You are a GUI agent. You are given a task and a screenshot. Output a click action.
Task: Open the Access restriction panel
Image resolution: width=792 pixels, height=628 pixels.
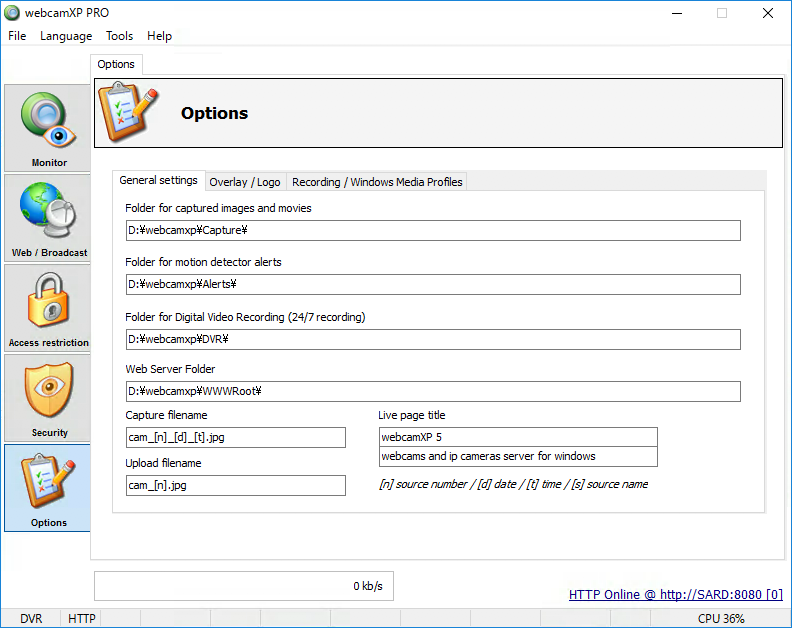(x=47, y=308)
